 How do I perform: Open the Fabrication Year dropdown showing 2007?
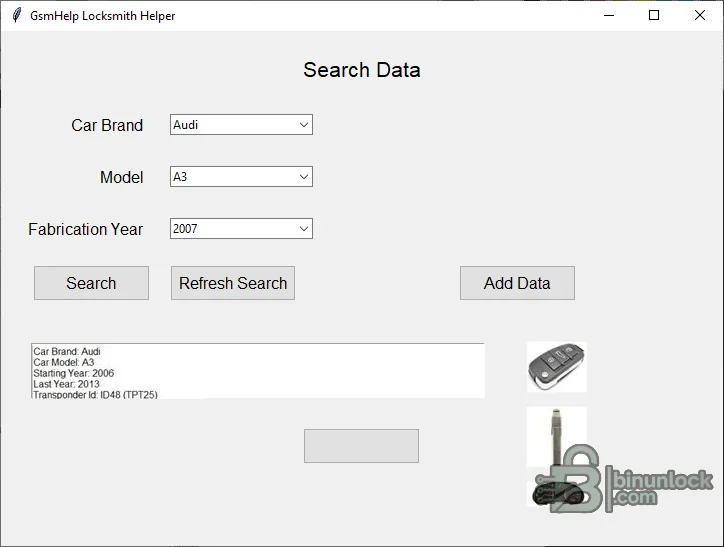click(x=241, y=228)
